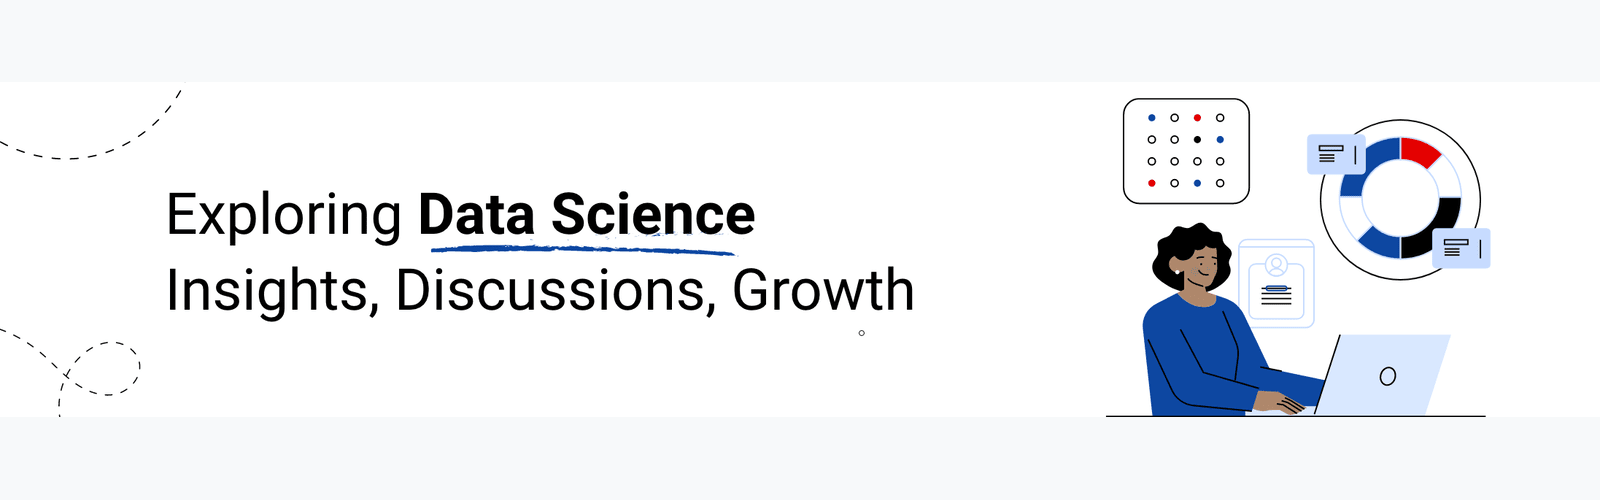Click the word "Exploring" in the heading

tap(284, 216)
